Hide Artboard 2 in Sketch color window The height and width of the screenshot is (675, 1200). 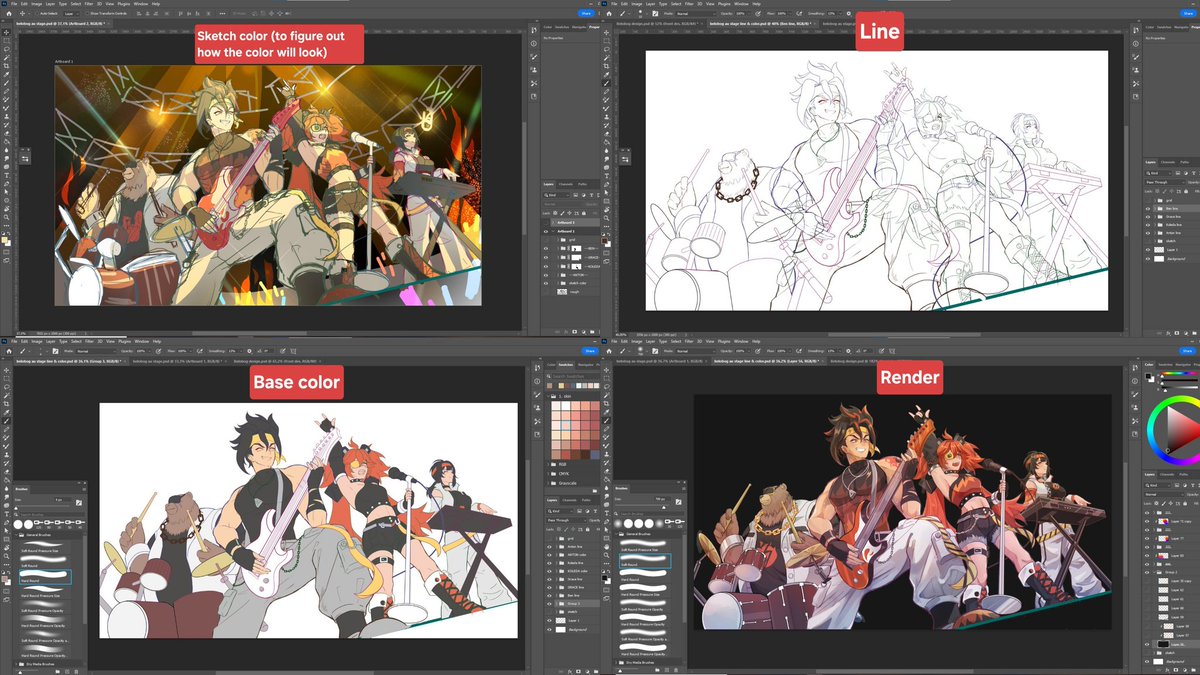pyautogui.click(x=546, y=231)
